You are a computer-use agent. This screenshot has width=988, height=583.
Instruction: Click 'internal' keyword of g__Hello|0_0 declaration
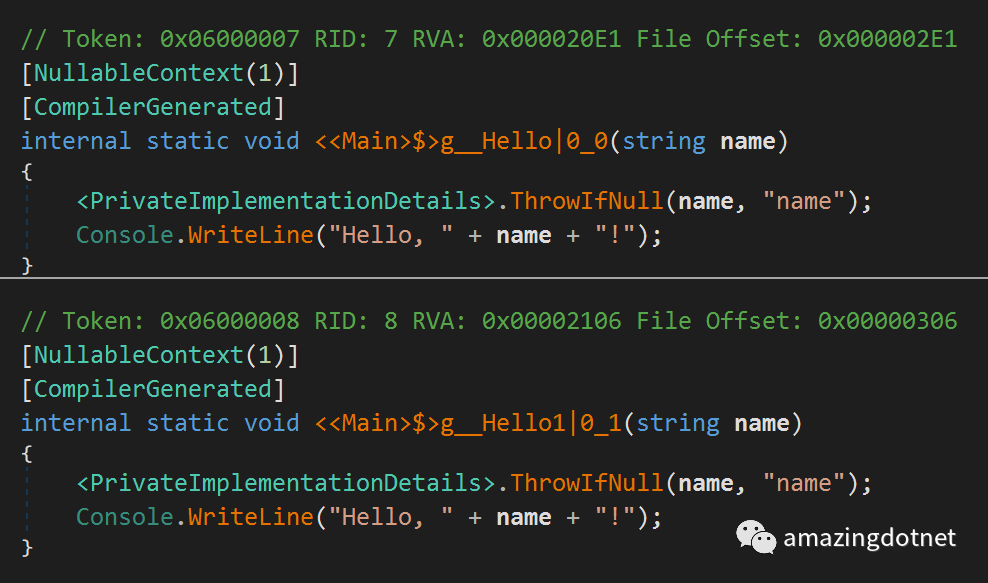point(76,141)
